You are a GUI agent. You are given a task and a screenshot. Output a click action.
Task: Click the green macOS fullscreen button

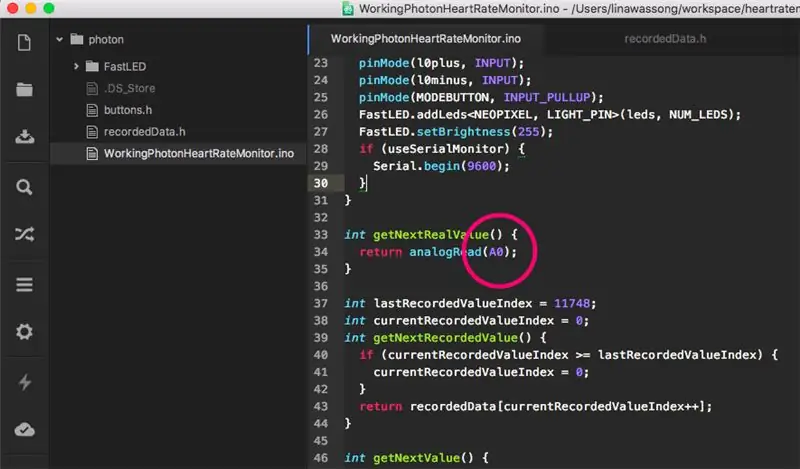tap(49, 8)
